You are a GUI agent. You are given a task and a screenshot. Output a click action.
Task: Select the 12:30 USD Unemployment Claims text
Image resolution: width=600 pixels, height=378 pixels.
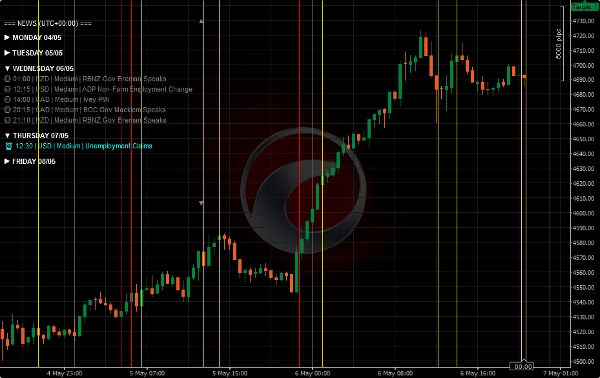pos(84,146)
